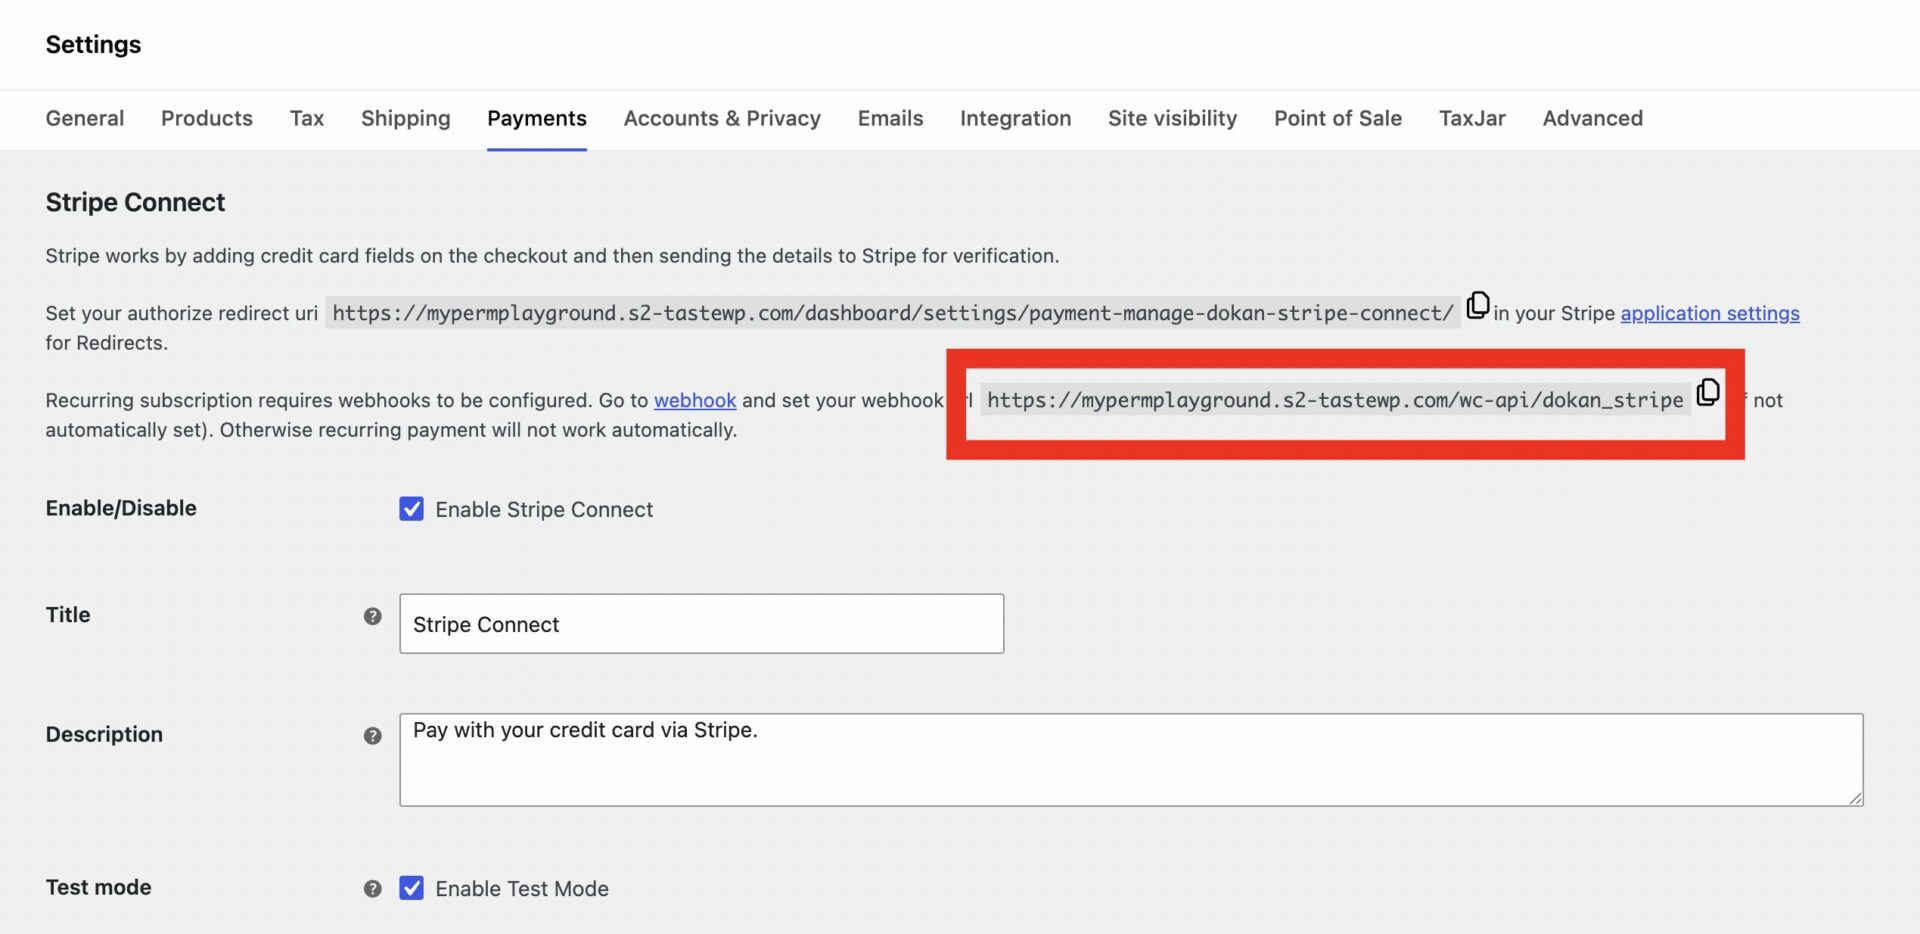Screen dimensions: 1920x934
Task: Open the Products settings tab
Action: point(207,118)
